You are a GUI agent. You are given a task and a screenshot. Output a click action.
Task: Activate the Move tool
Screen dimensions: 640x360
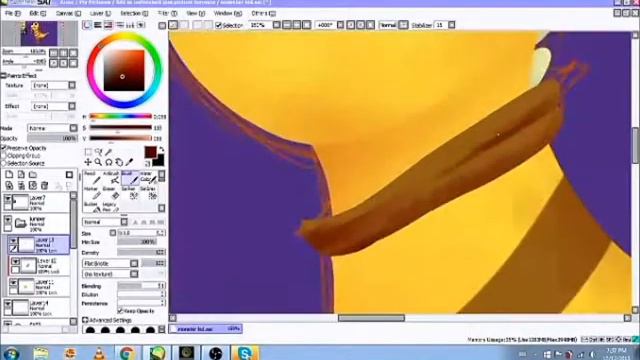click(x=88, y=162)
